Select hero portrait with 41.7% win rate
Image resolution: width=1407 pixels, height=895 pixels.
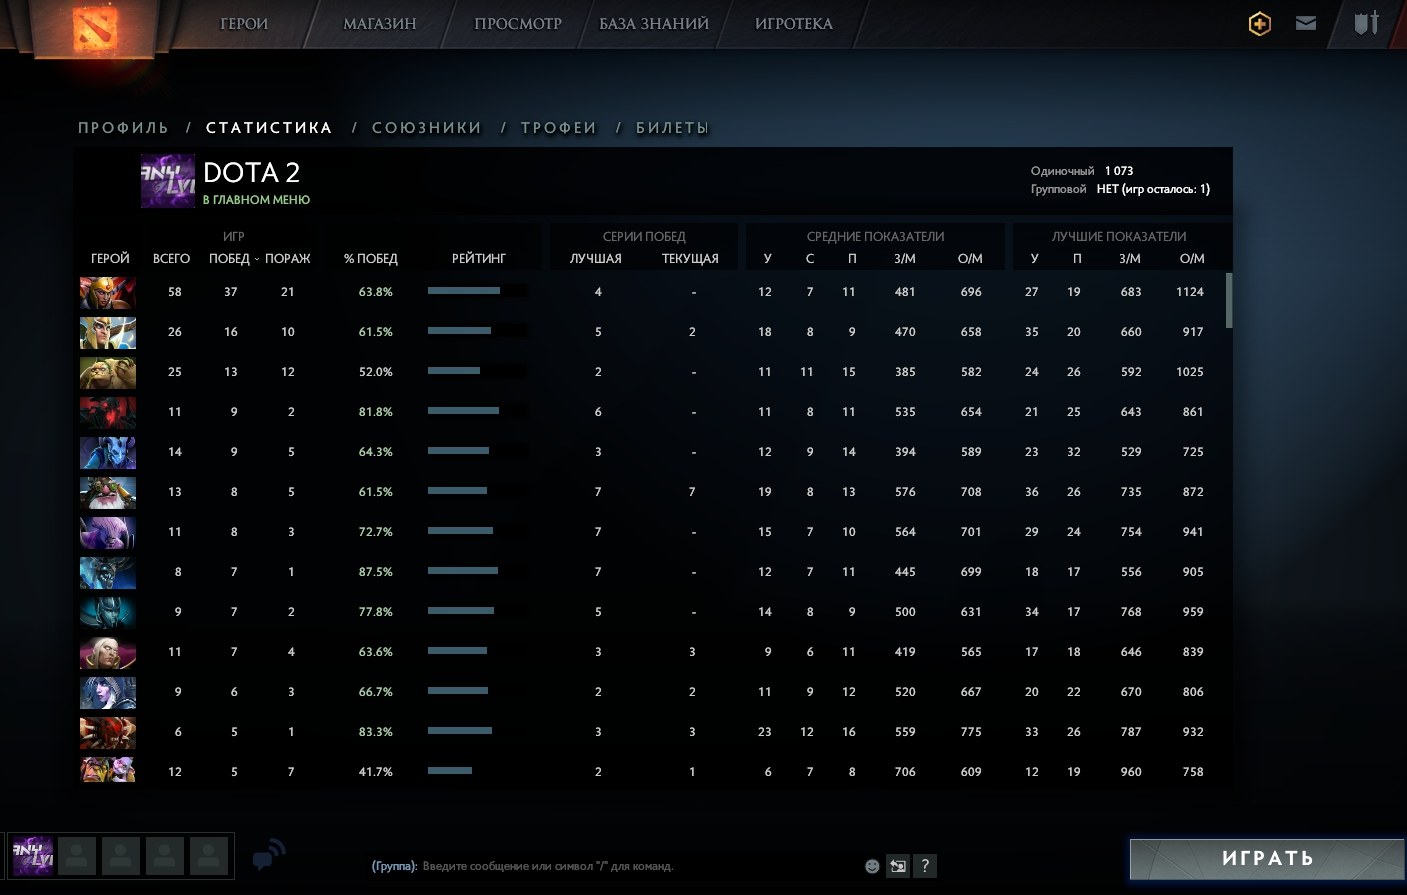108,769
